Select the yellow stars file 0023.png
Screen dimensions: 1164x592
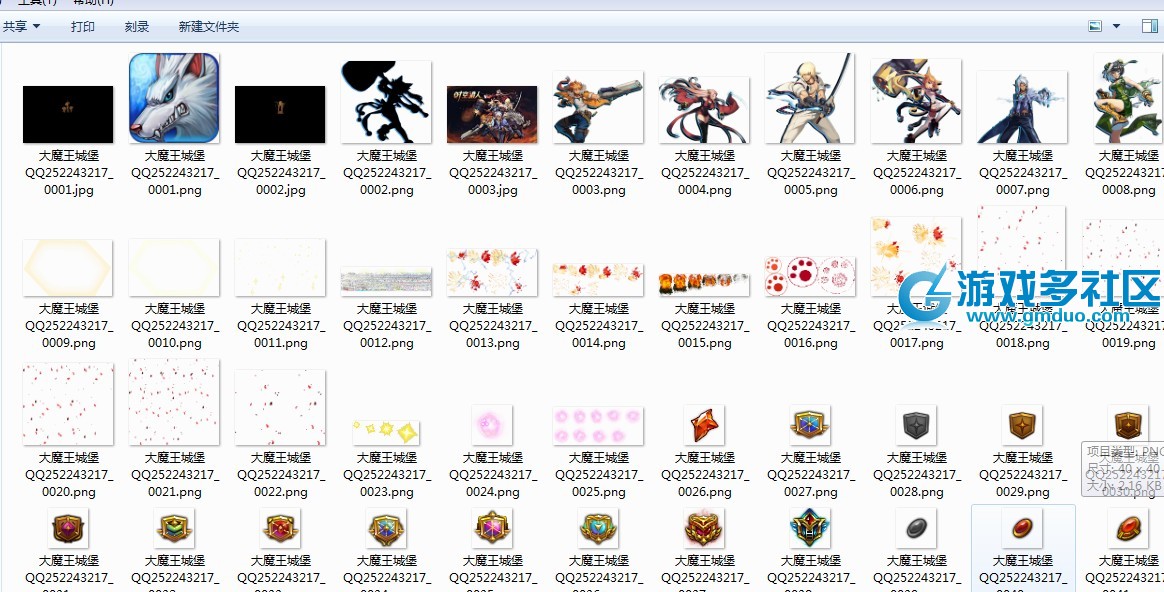386,432
